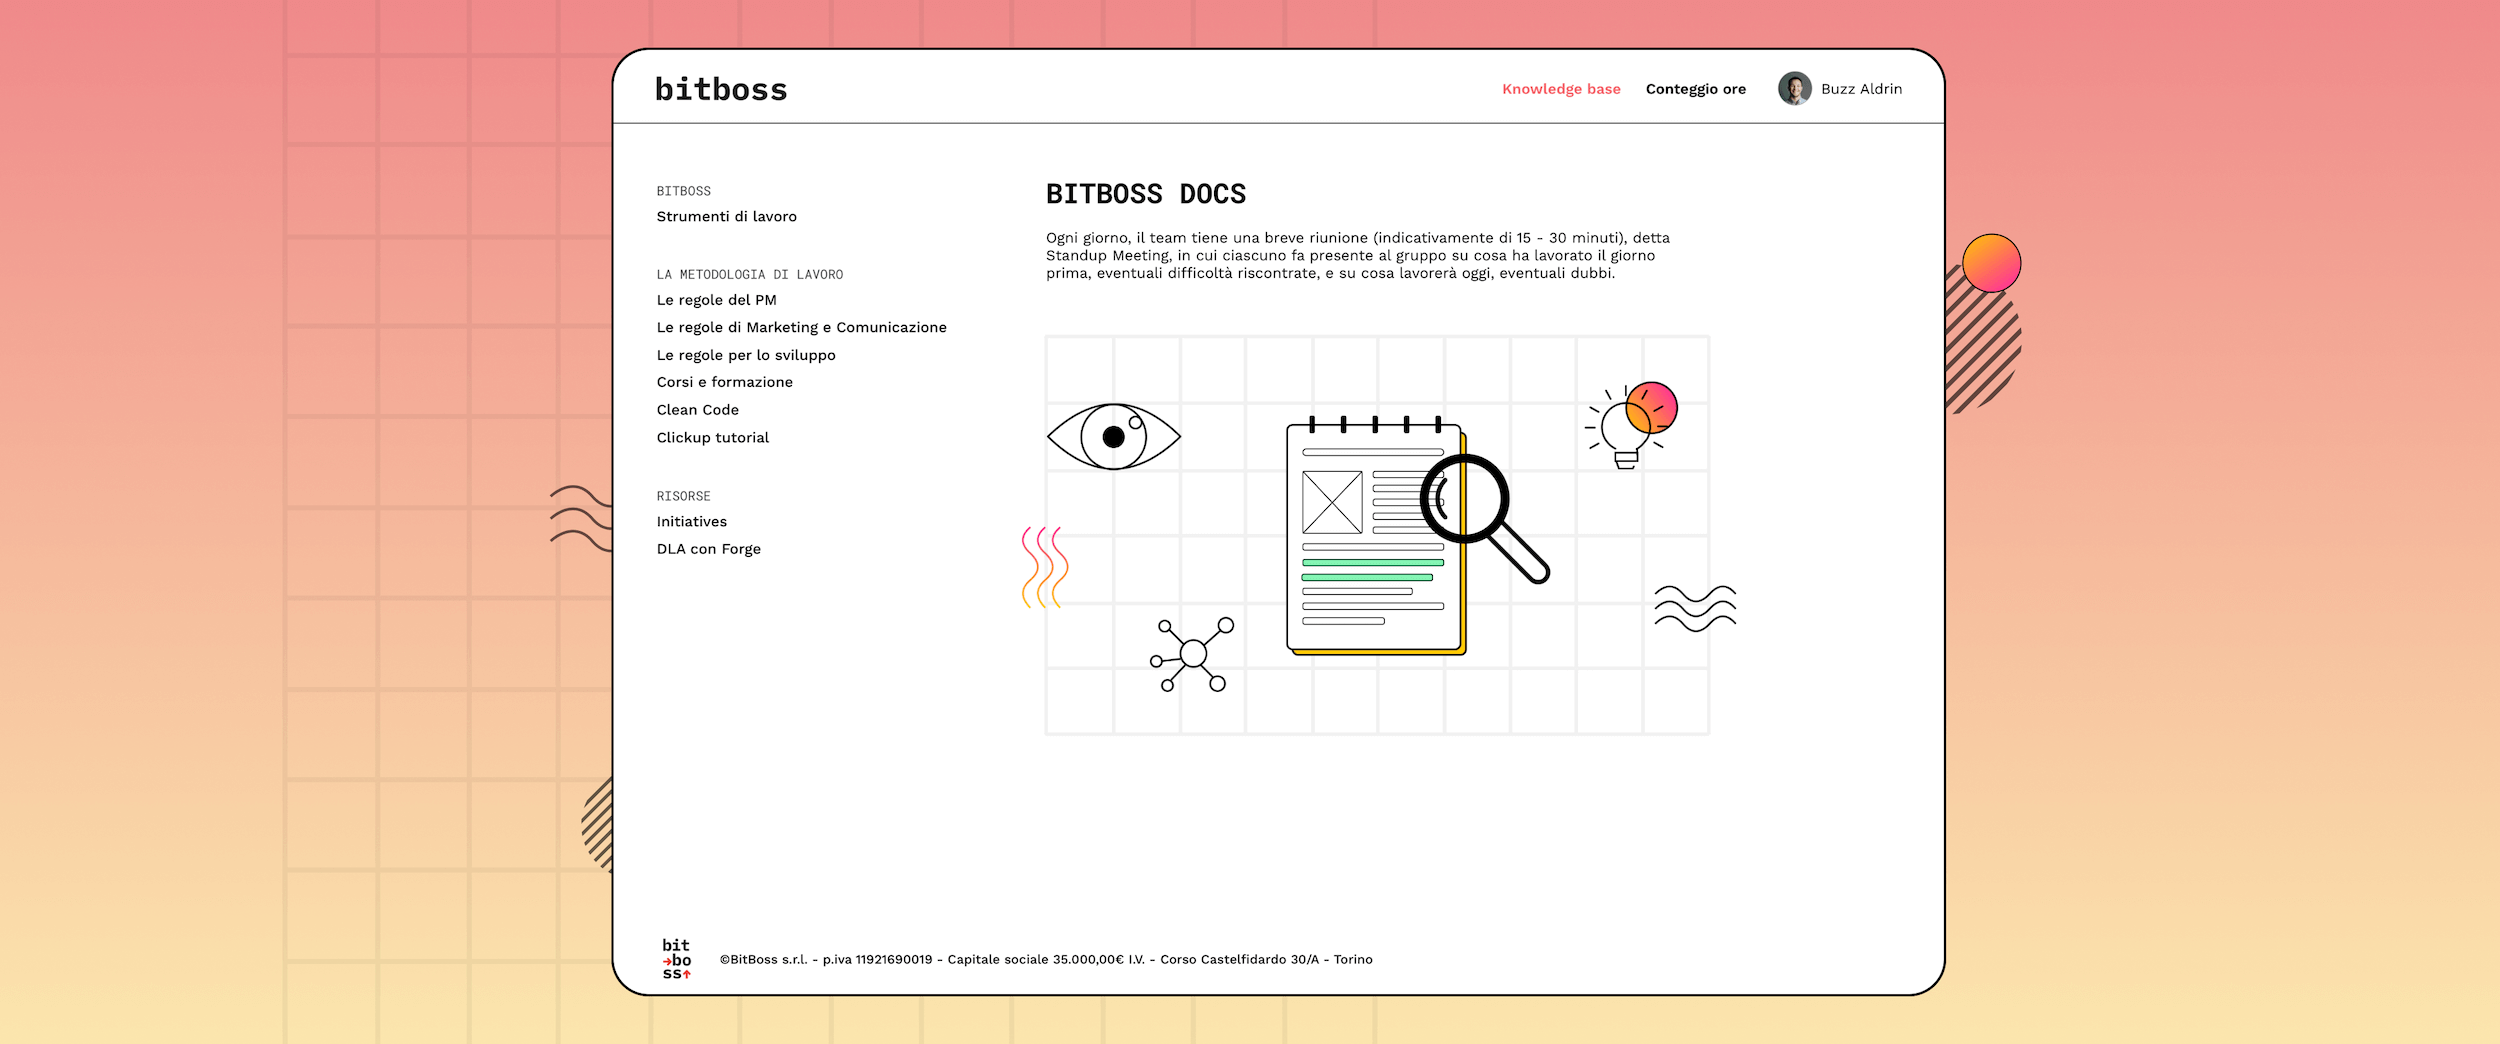
Task: Open Initiatives under Risorse
Action: pyautogui.click(x=691, y=522)
